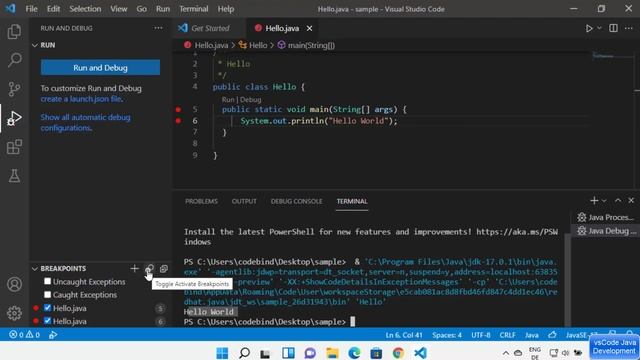Open the new terminal launch profile dropdown
This screenshot has height=360, width=640.
(604, 200)
